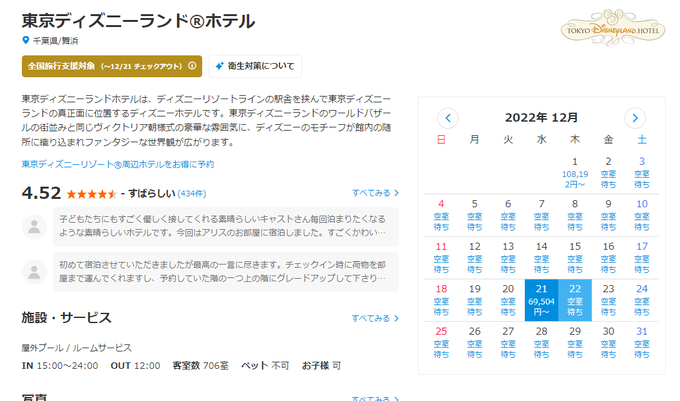Select December 28 in calendar

(x=541, y=342)
